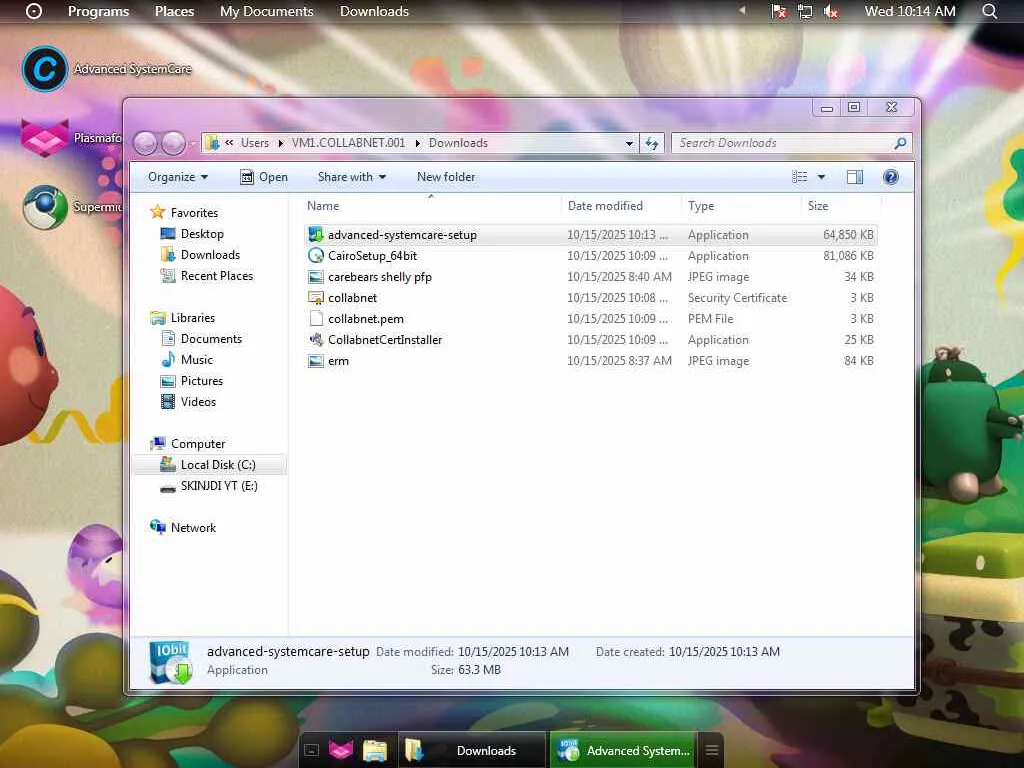Select the erm JPEG image icon
1024x768 pixels.
click(316, 360)
